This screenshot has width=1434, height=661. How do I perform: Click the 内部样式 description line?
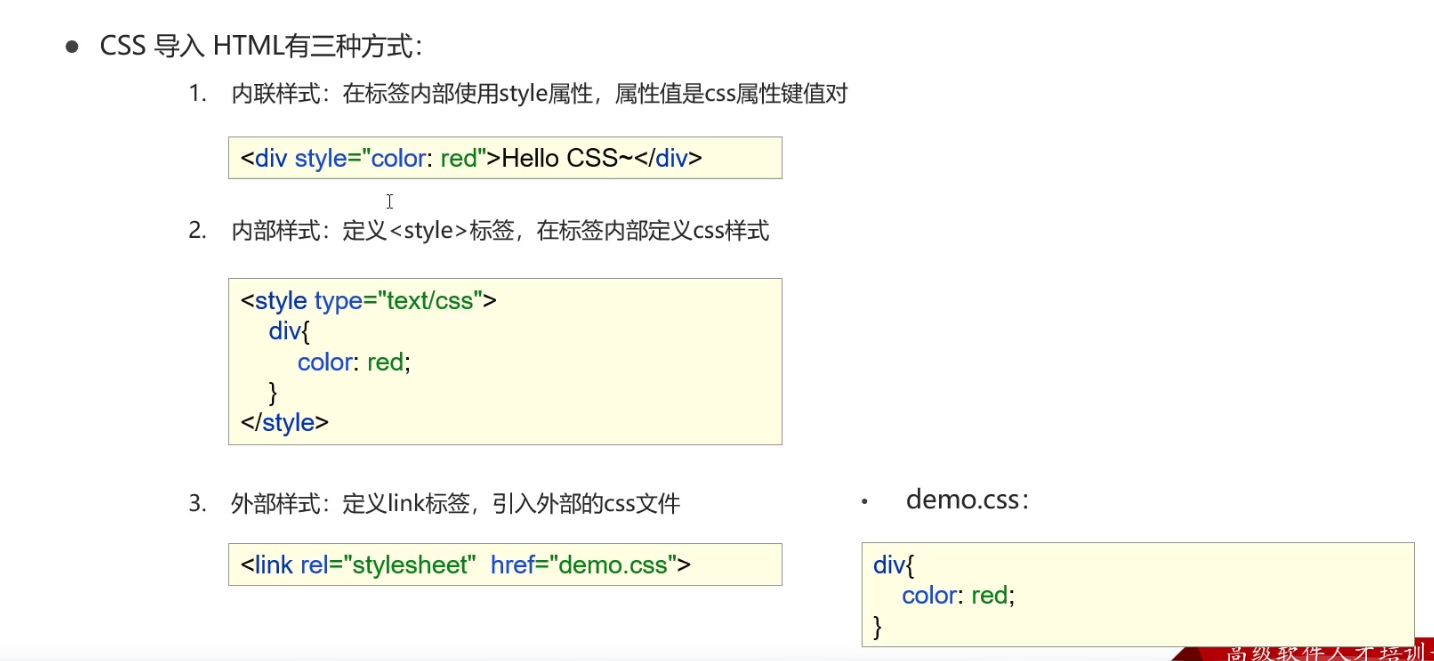[500, 231]
